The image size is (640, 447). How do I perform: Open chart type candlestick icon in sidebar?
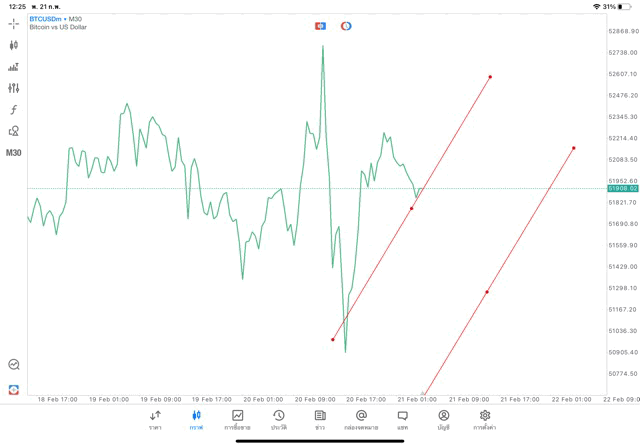[x=14, y=45]
